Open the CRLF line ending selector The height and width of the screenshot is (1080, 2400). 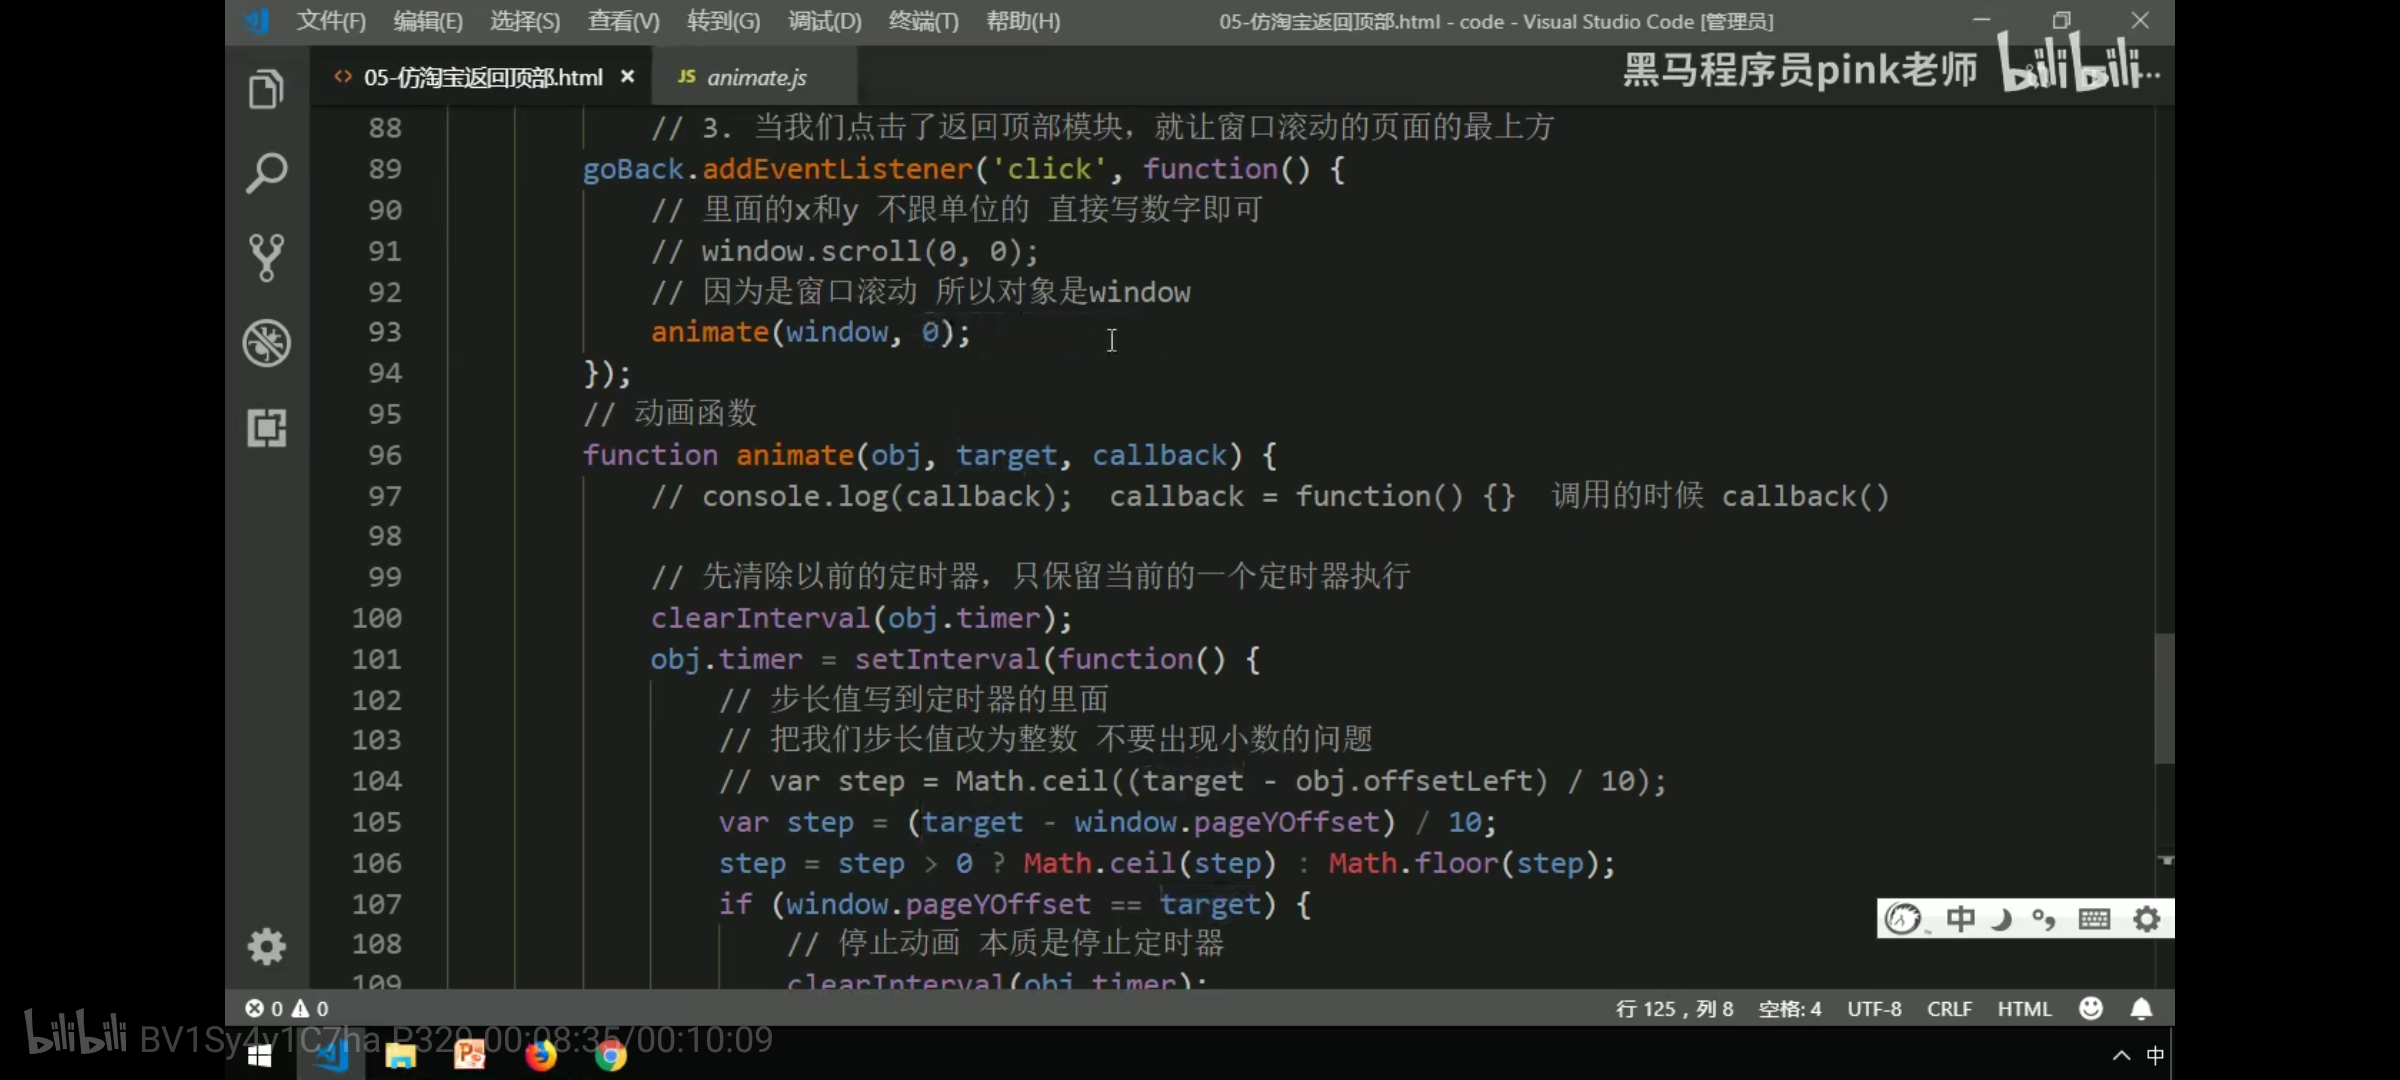point(1949,1008)
